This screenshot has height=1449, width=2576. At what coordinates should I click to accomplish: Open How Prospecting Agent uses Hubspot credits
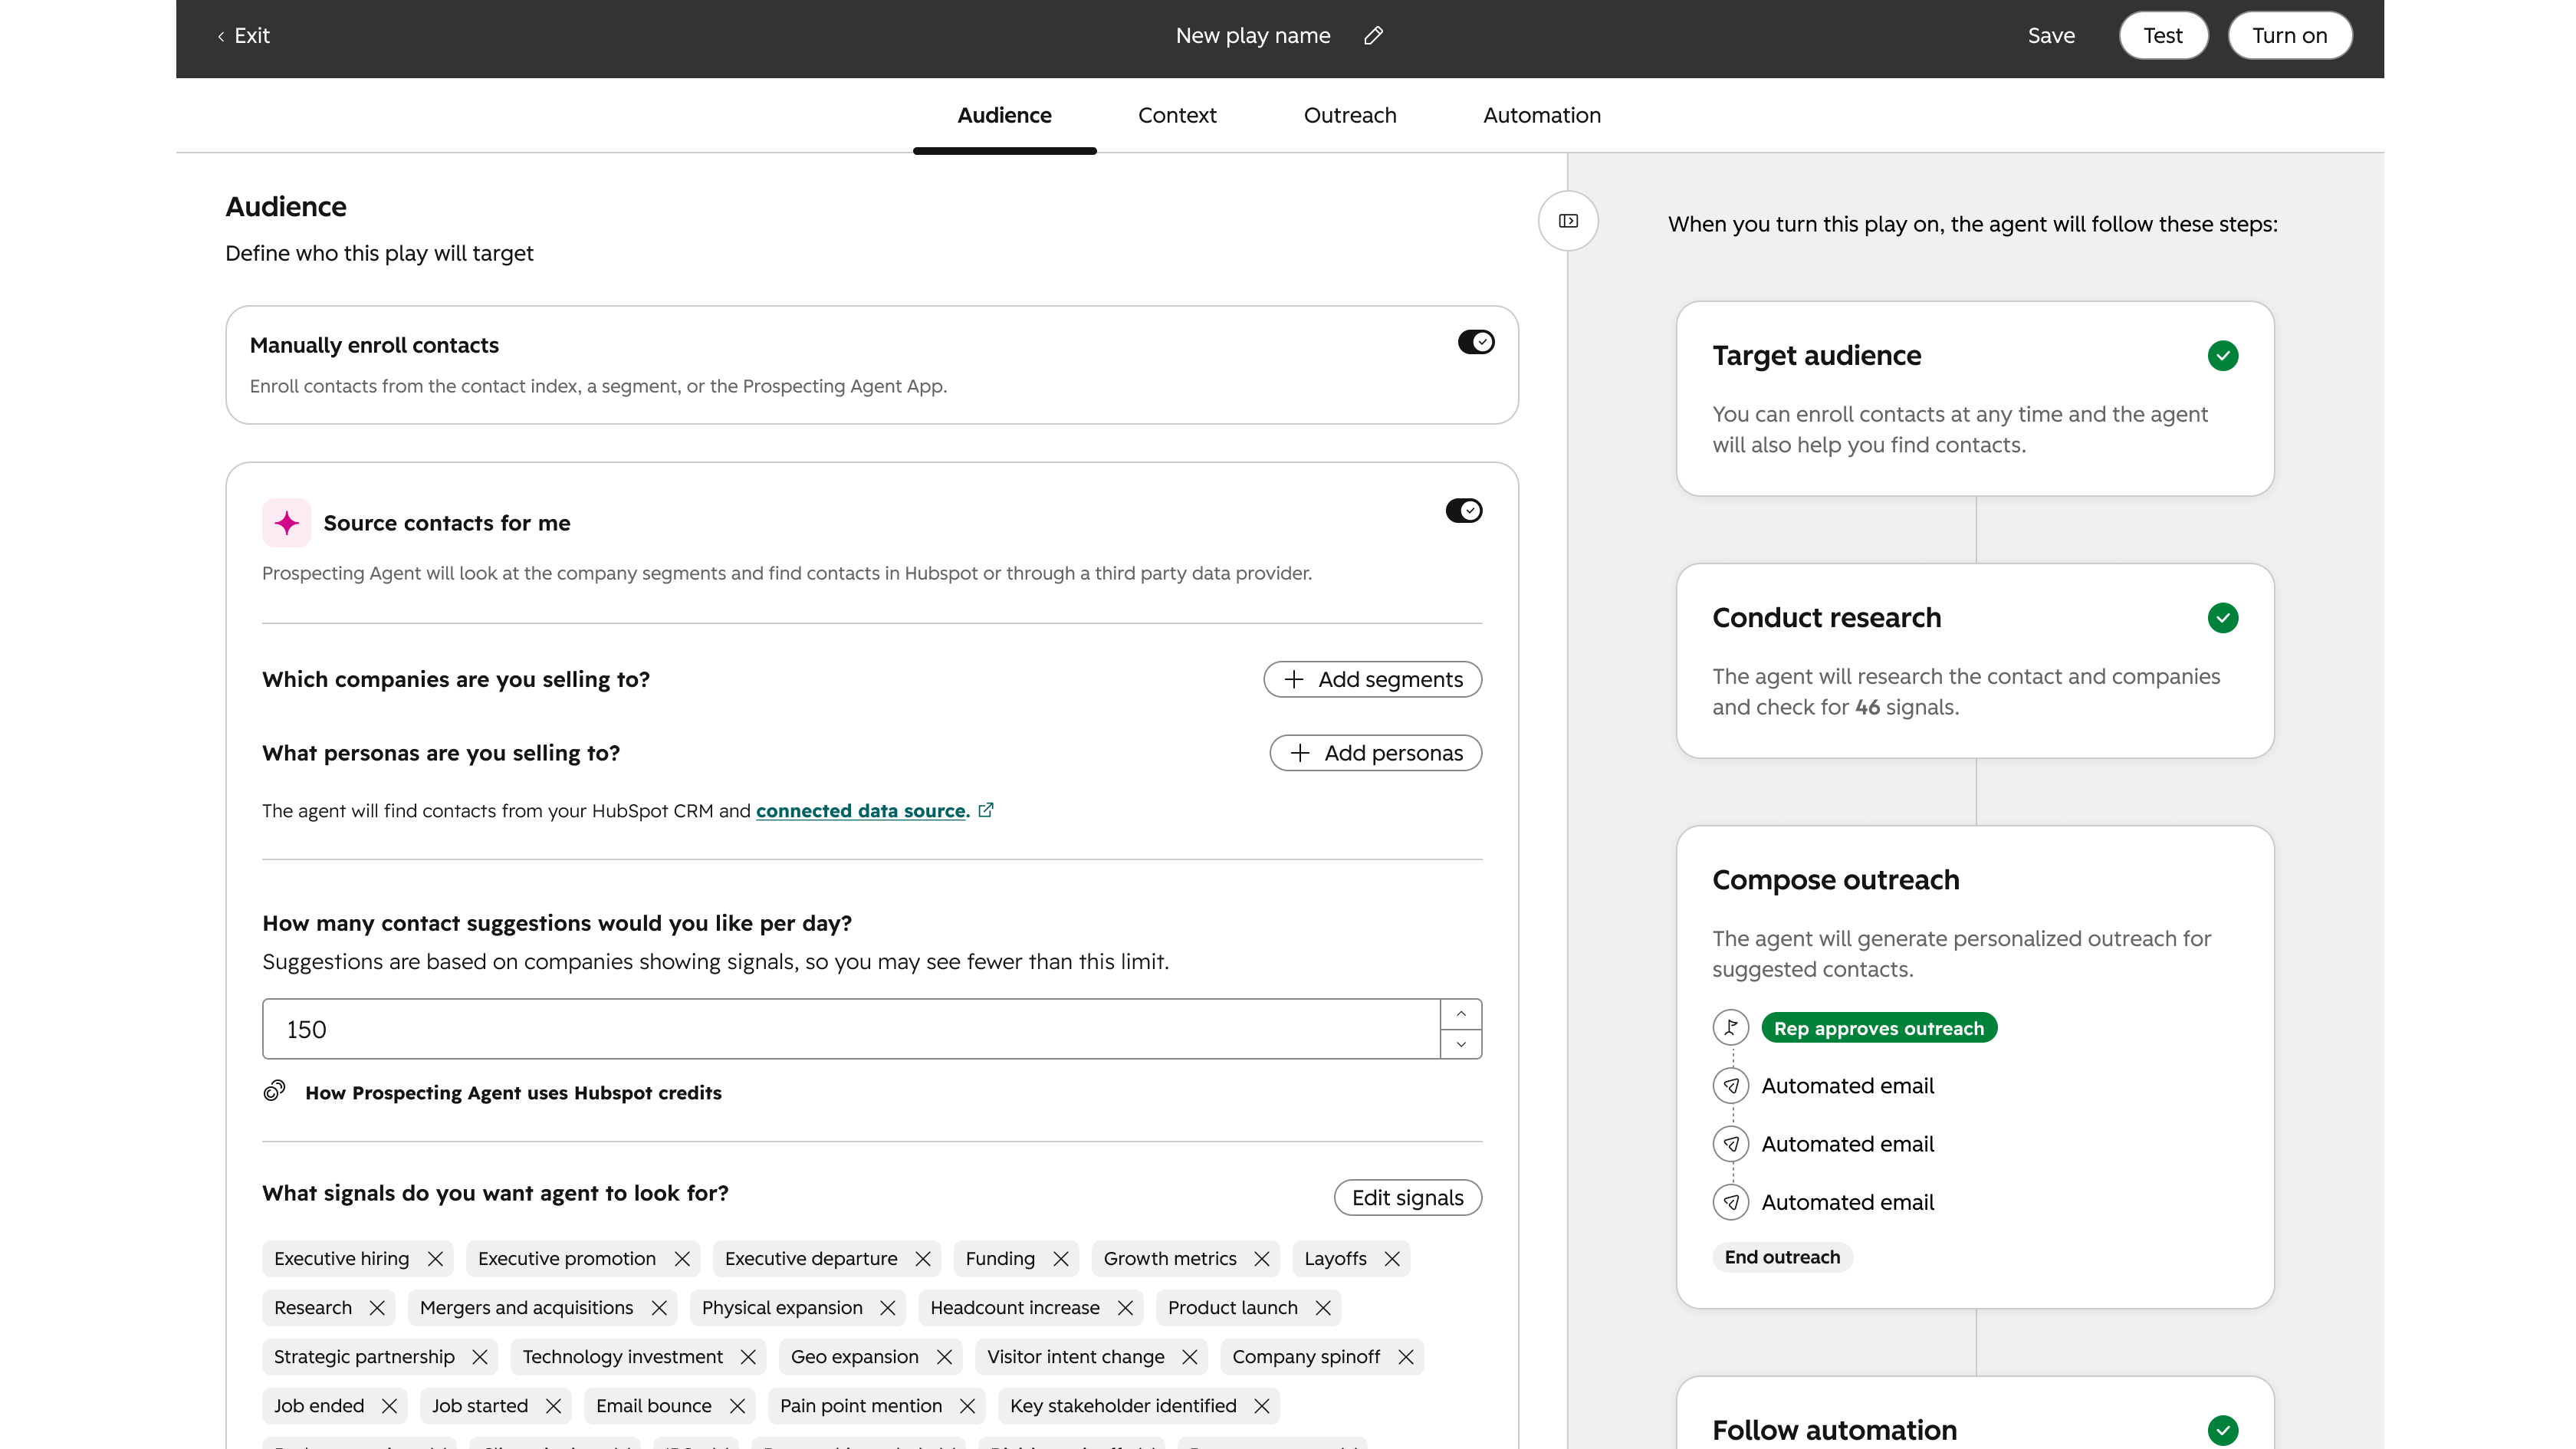[x=513, y=1093]
